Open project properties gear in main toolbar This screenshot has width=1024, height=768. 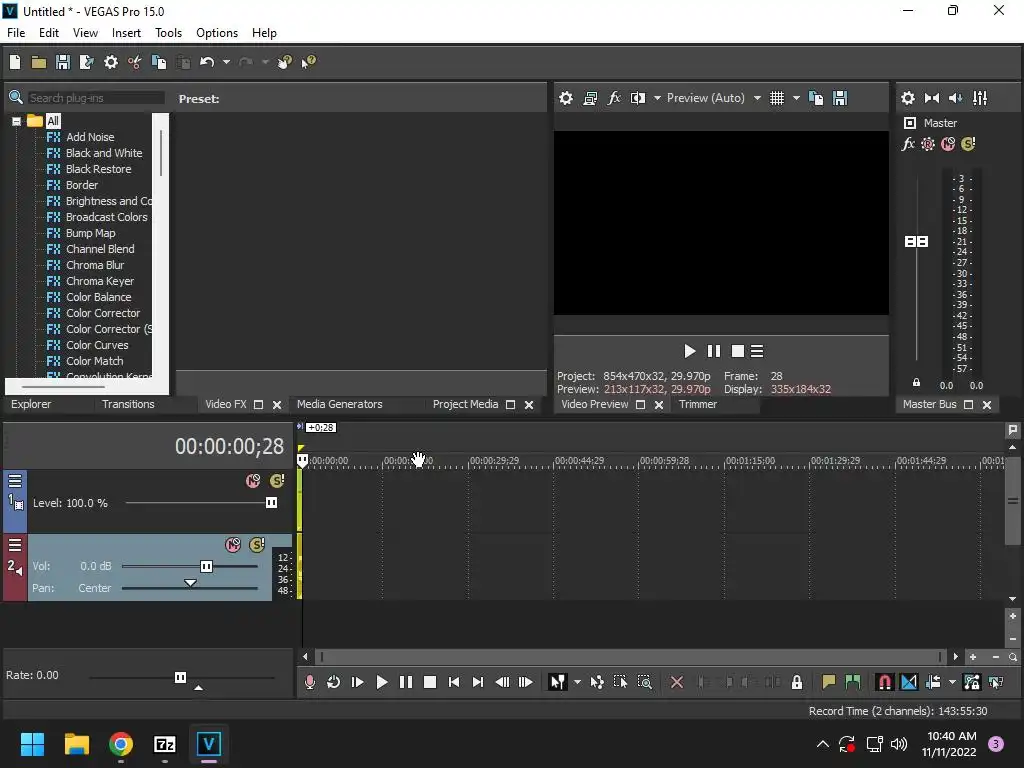tap(111, 62)
